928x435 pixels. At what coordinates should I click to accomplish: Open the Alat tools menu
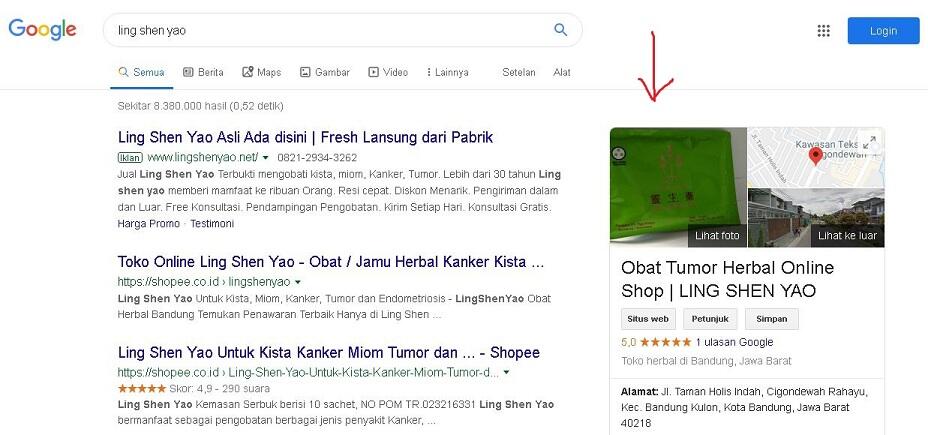pos(562,72)
